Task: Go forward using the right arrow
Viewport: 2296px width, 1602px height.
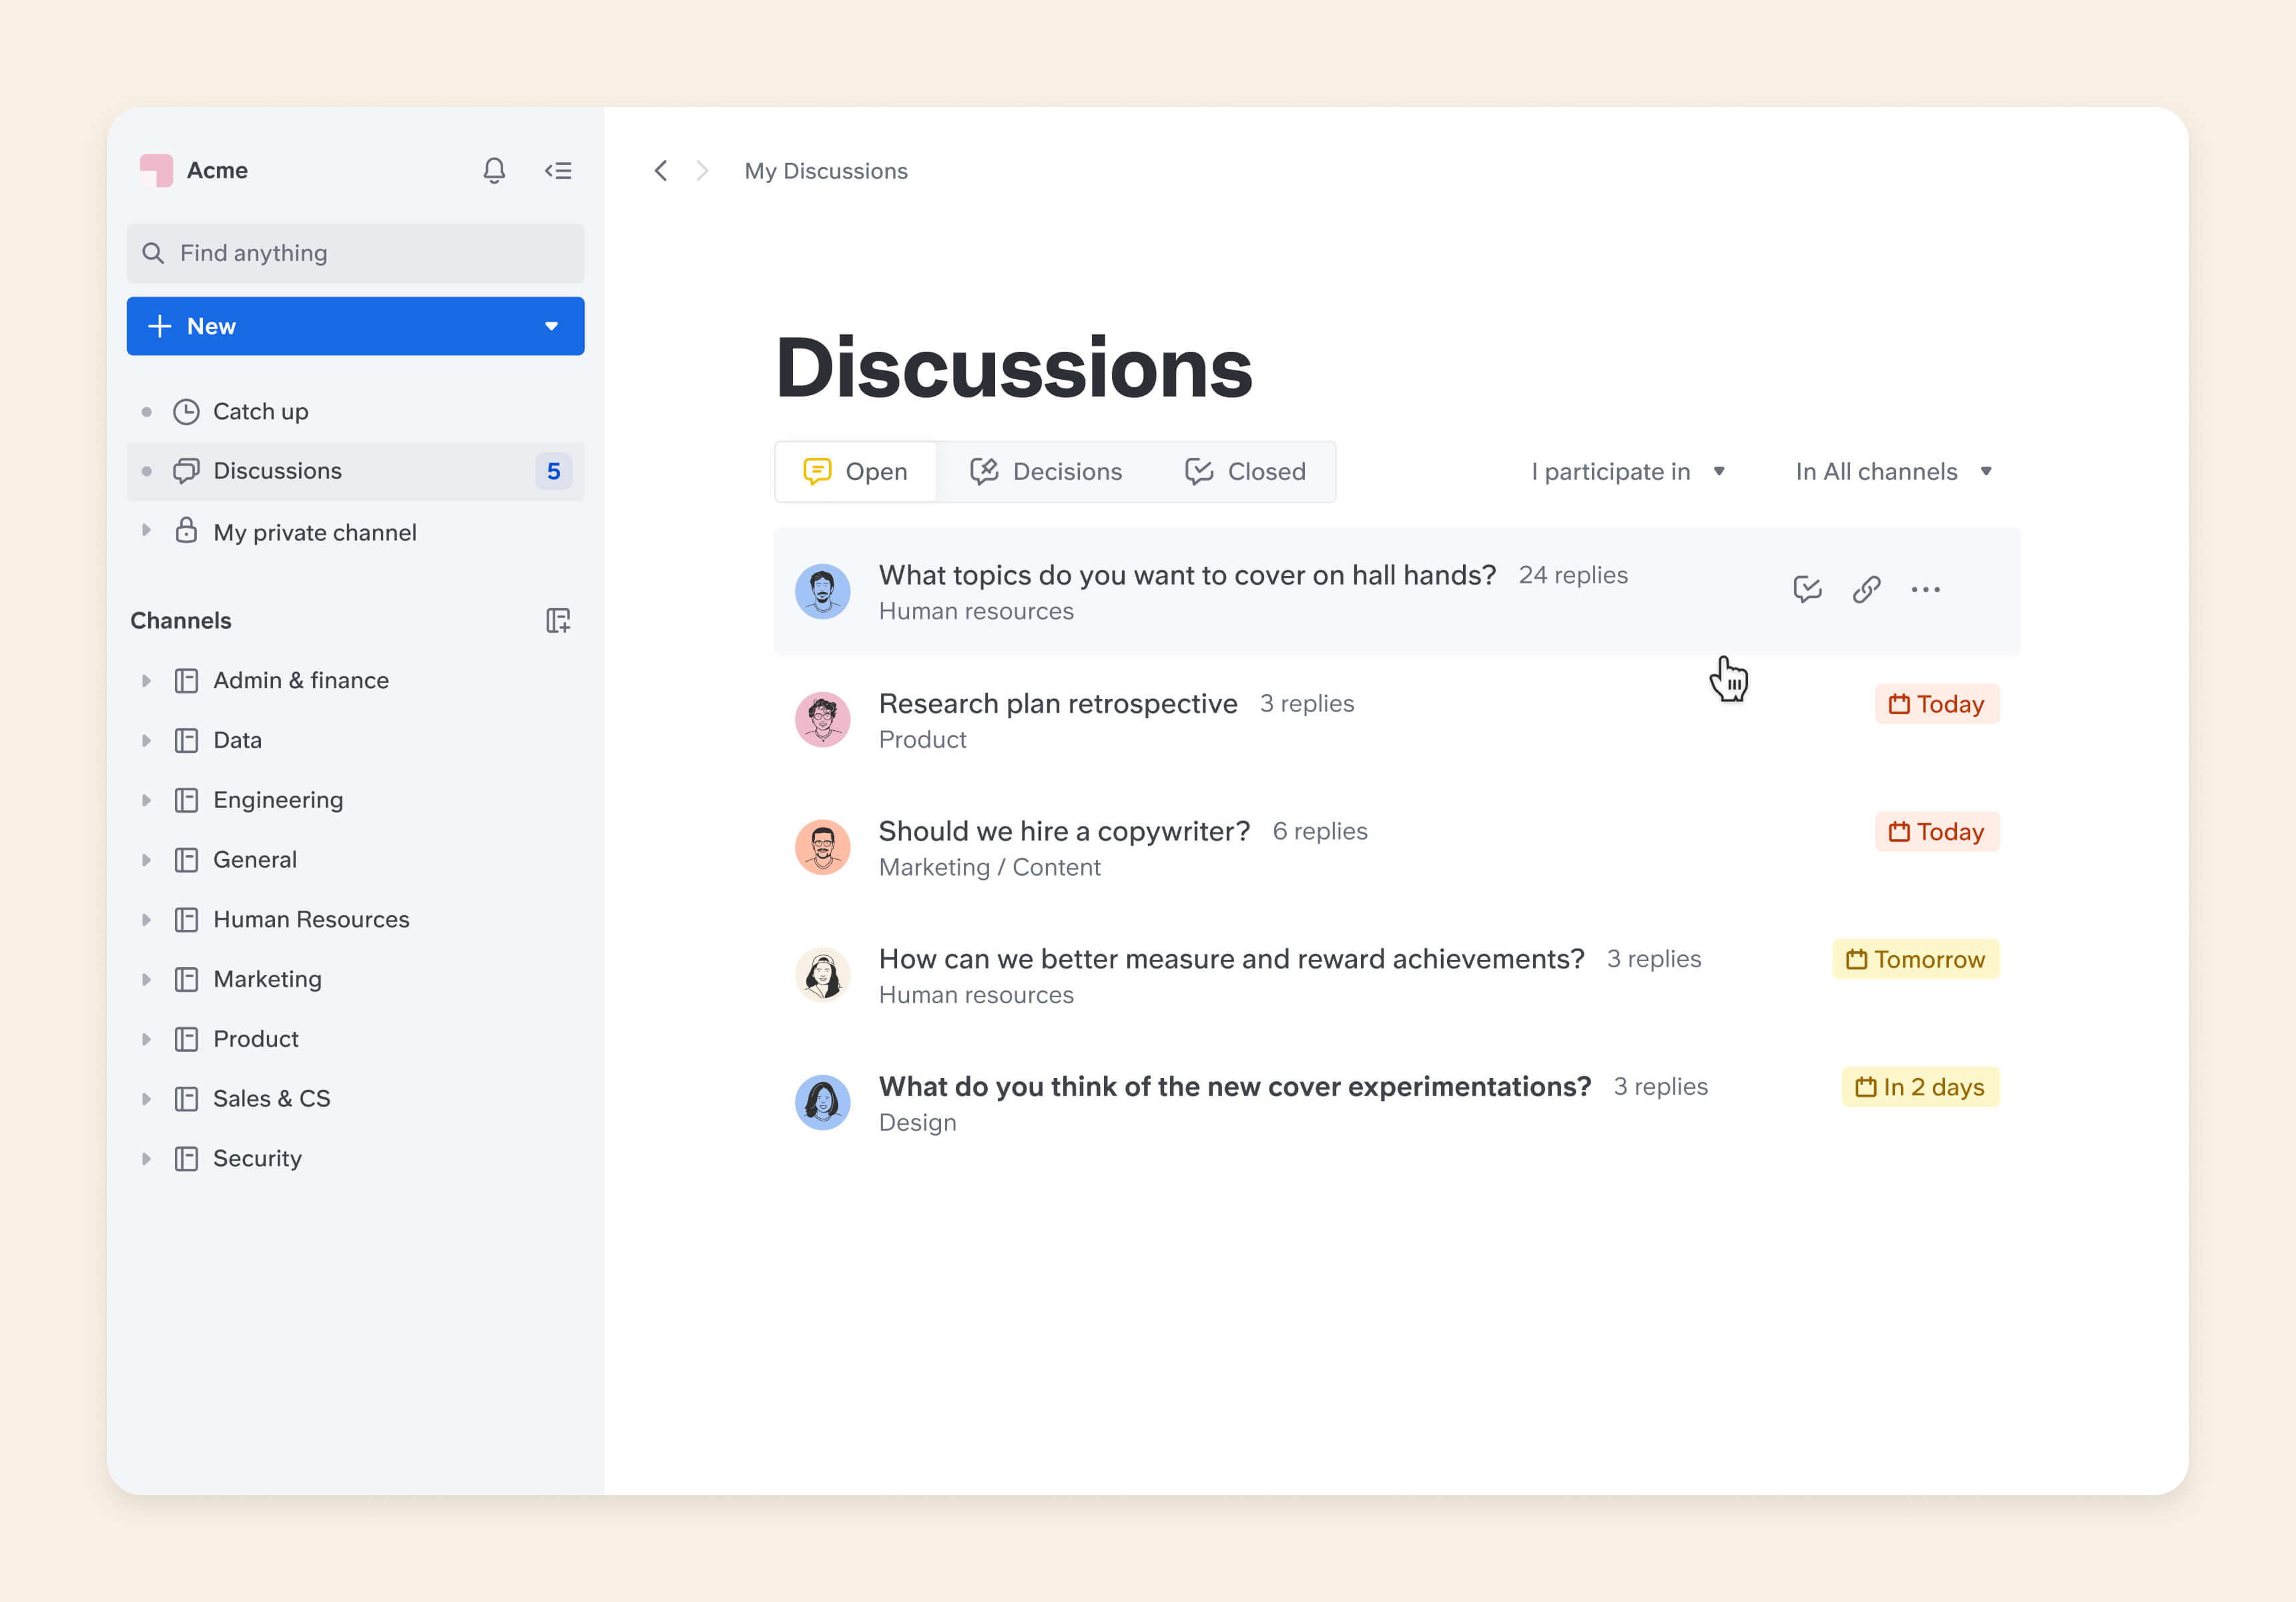Action: click(702, 171)
